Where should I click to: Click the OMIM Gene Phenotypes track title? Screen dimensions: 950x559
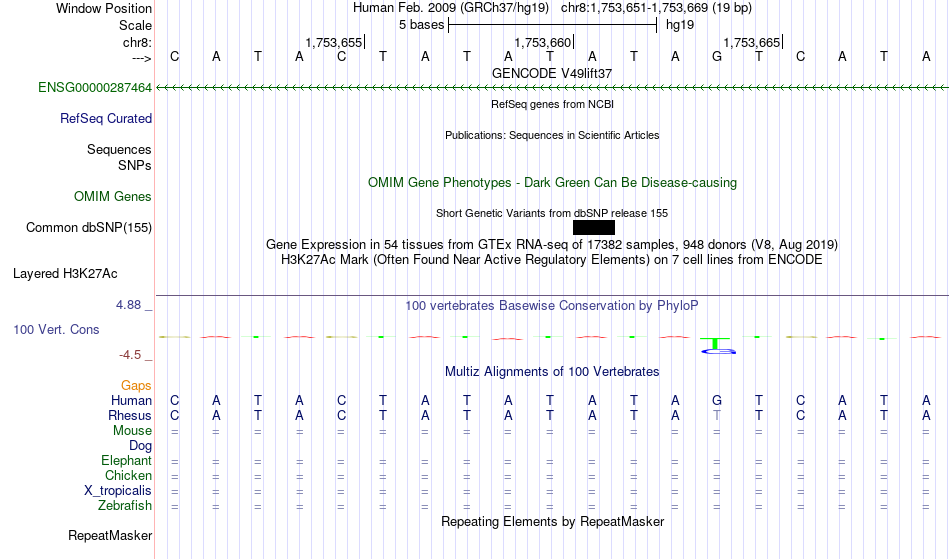coord(552,183)
